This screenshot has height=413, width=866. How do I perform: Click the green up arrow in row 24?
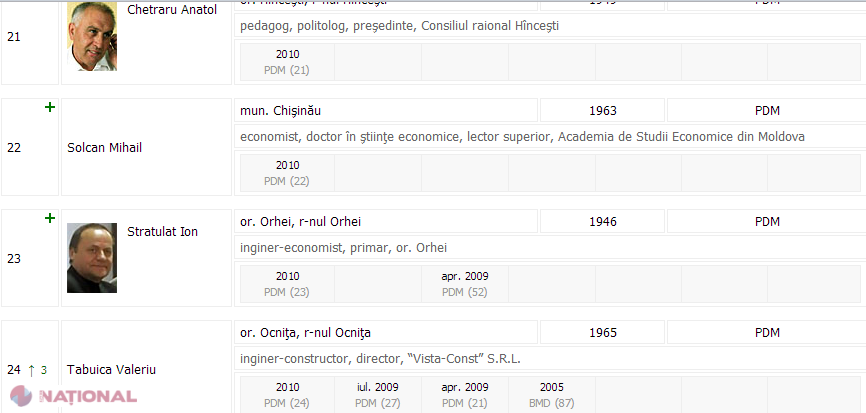point(31,369)
